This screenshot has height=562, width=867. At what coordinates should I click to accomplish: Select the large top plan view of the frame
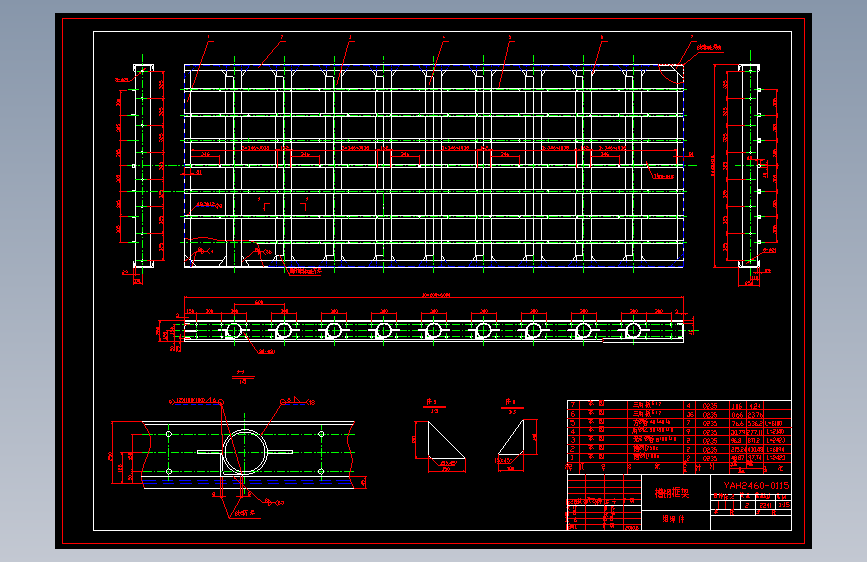pyautogui.click(x=434, y=166)
